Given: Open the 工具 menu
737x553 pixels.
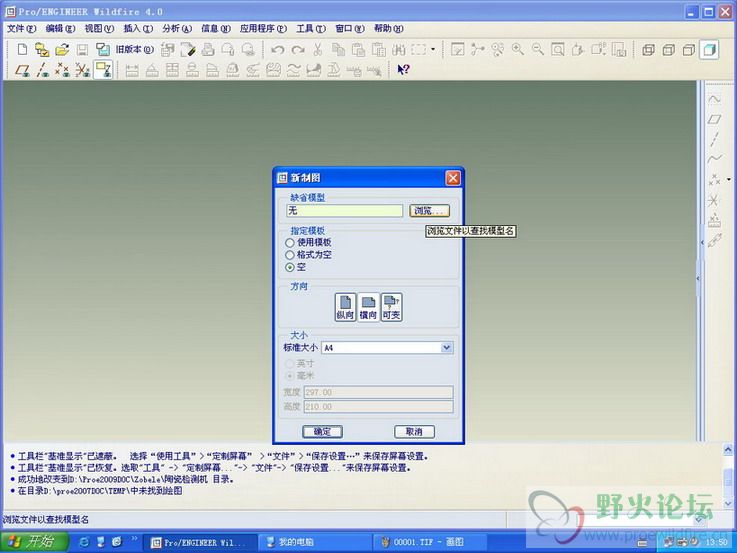Looking at the screenshot, I should (x=311, y=29).
